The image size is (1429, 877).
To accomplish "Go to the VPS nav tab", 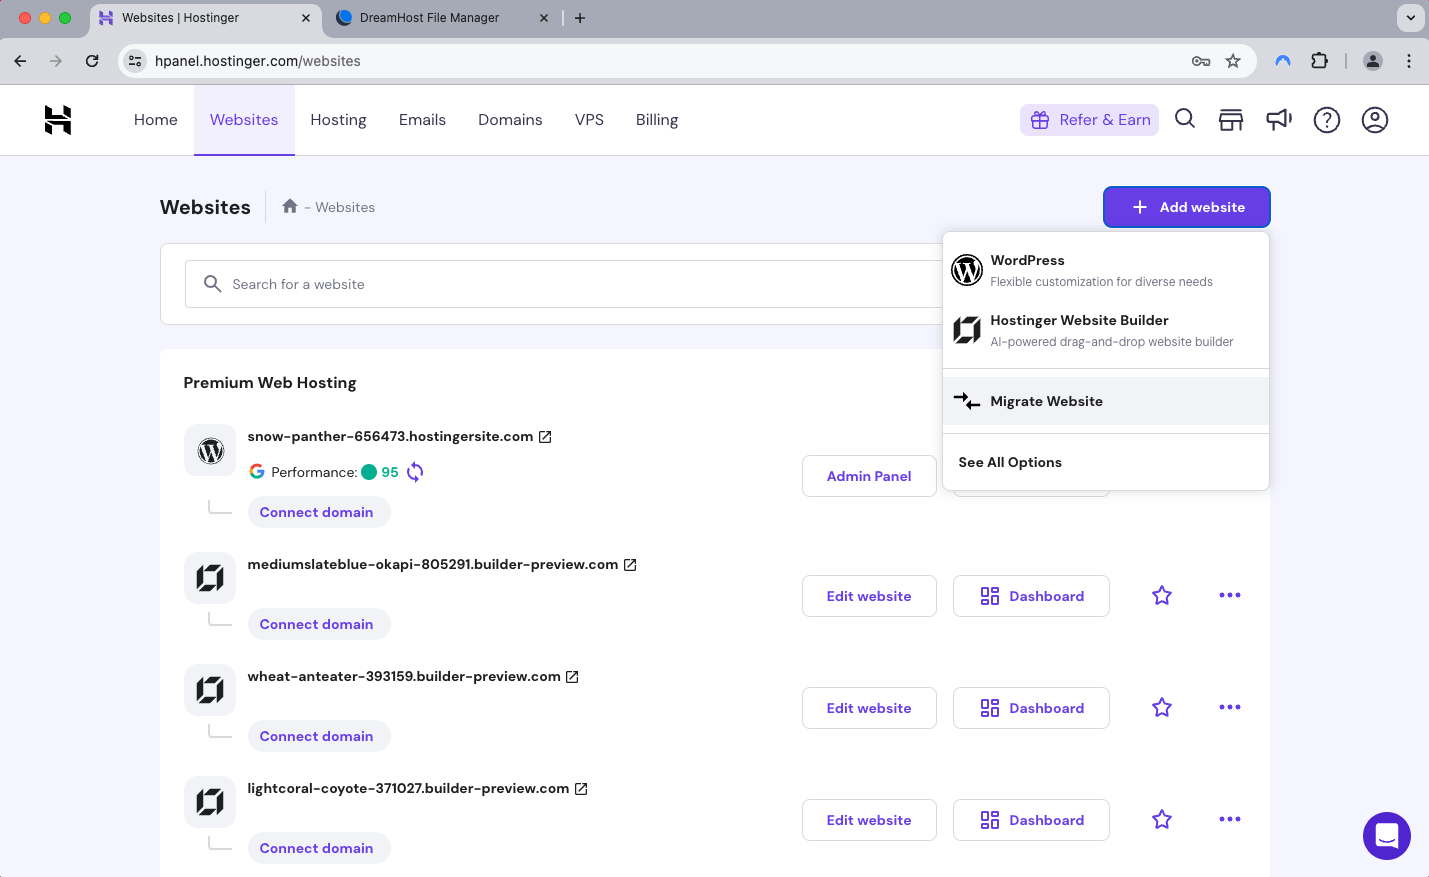I will tap(589, 120).
